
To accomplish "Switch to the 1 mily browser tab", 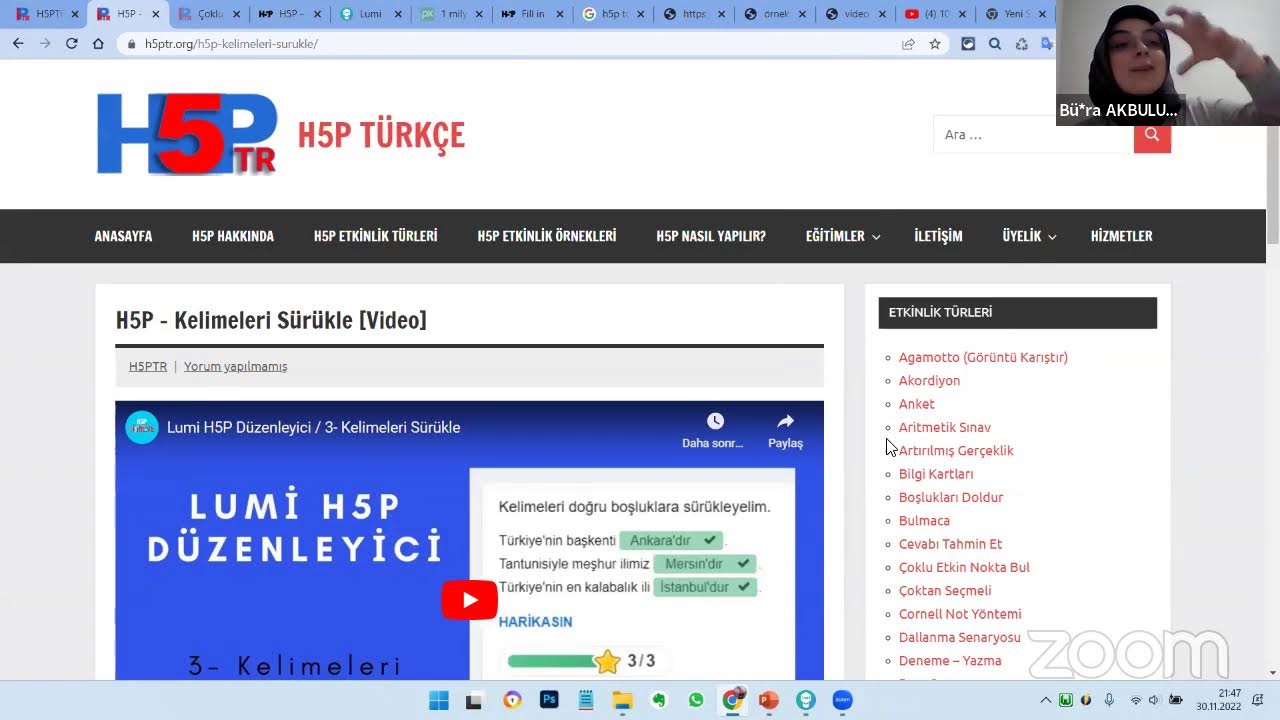I will point(452,14).
